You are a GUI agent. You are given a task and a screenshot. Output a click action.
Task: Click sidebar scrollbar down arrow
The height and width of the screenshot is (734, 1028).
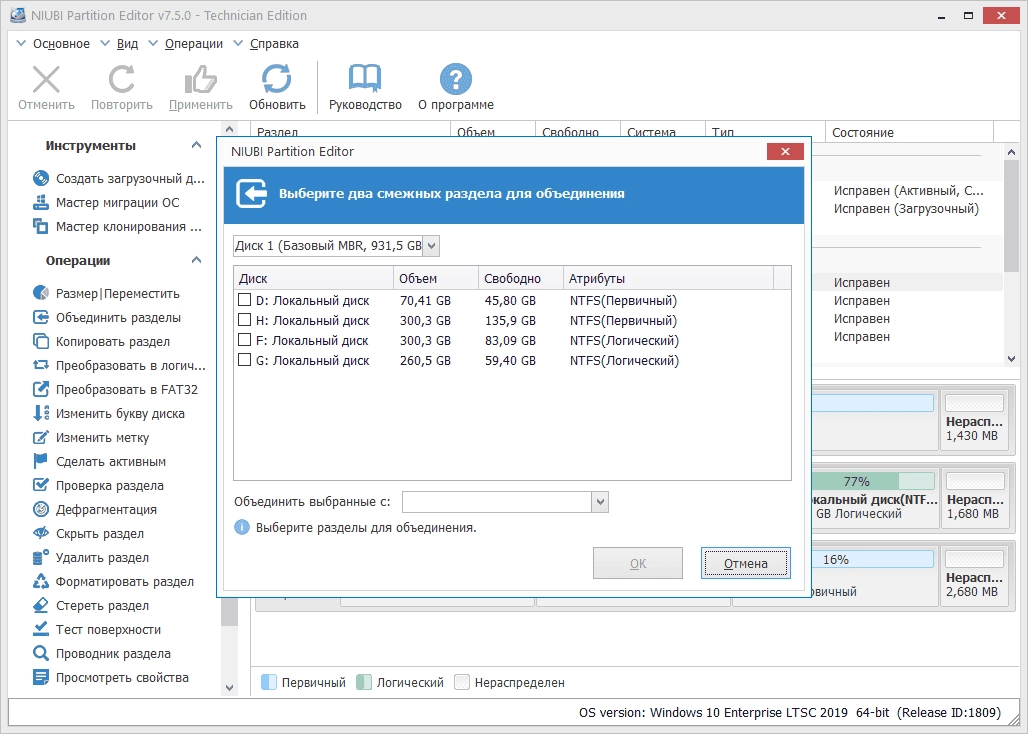point(229,687)
